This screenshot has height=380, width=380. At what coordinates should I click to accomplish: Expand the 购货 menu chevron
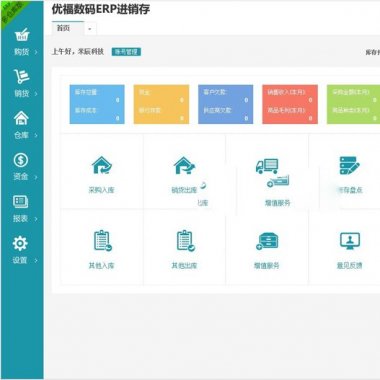click(36, 52)
